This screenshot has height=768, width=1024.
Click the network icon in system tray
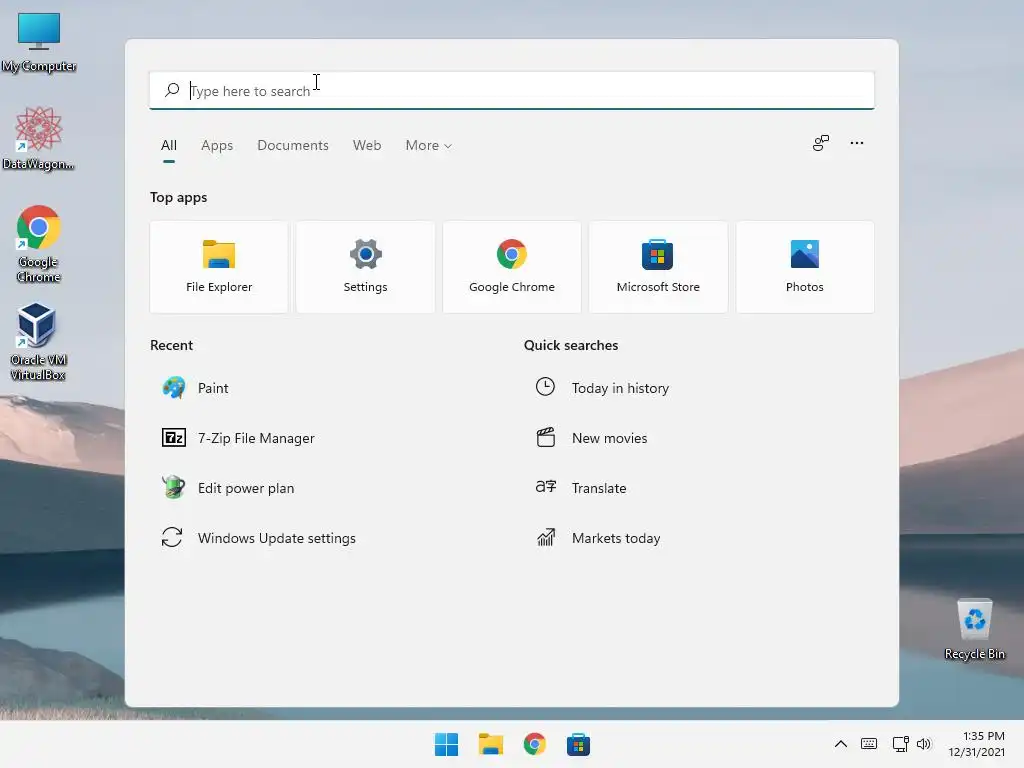tap(901, 744)
